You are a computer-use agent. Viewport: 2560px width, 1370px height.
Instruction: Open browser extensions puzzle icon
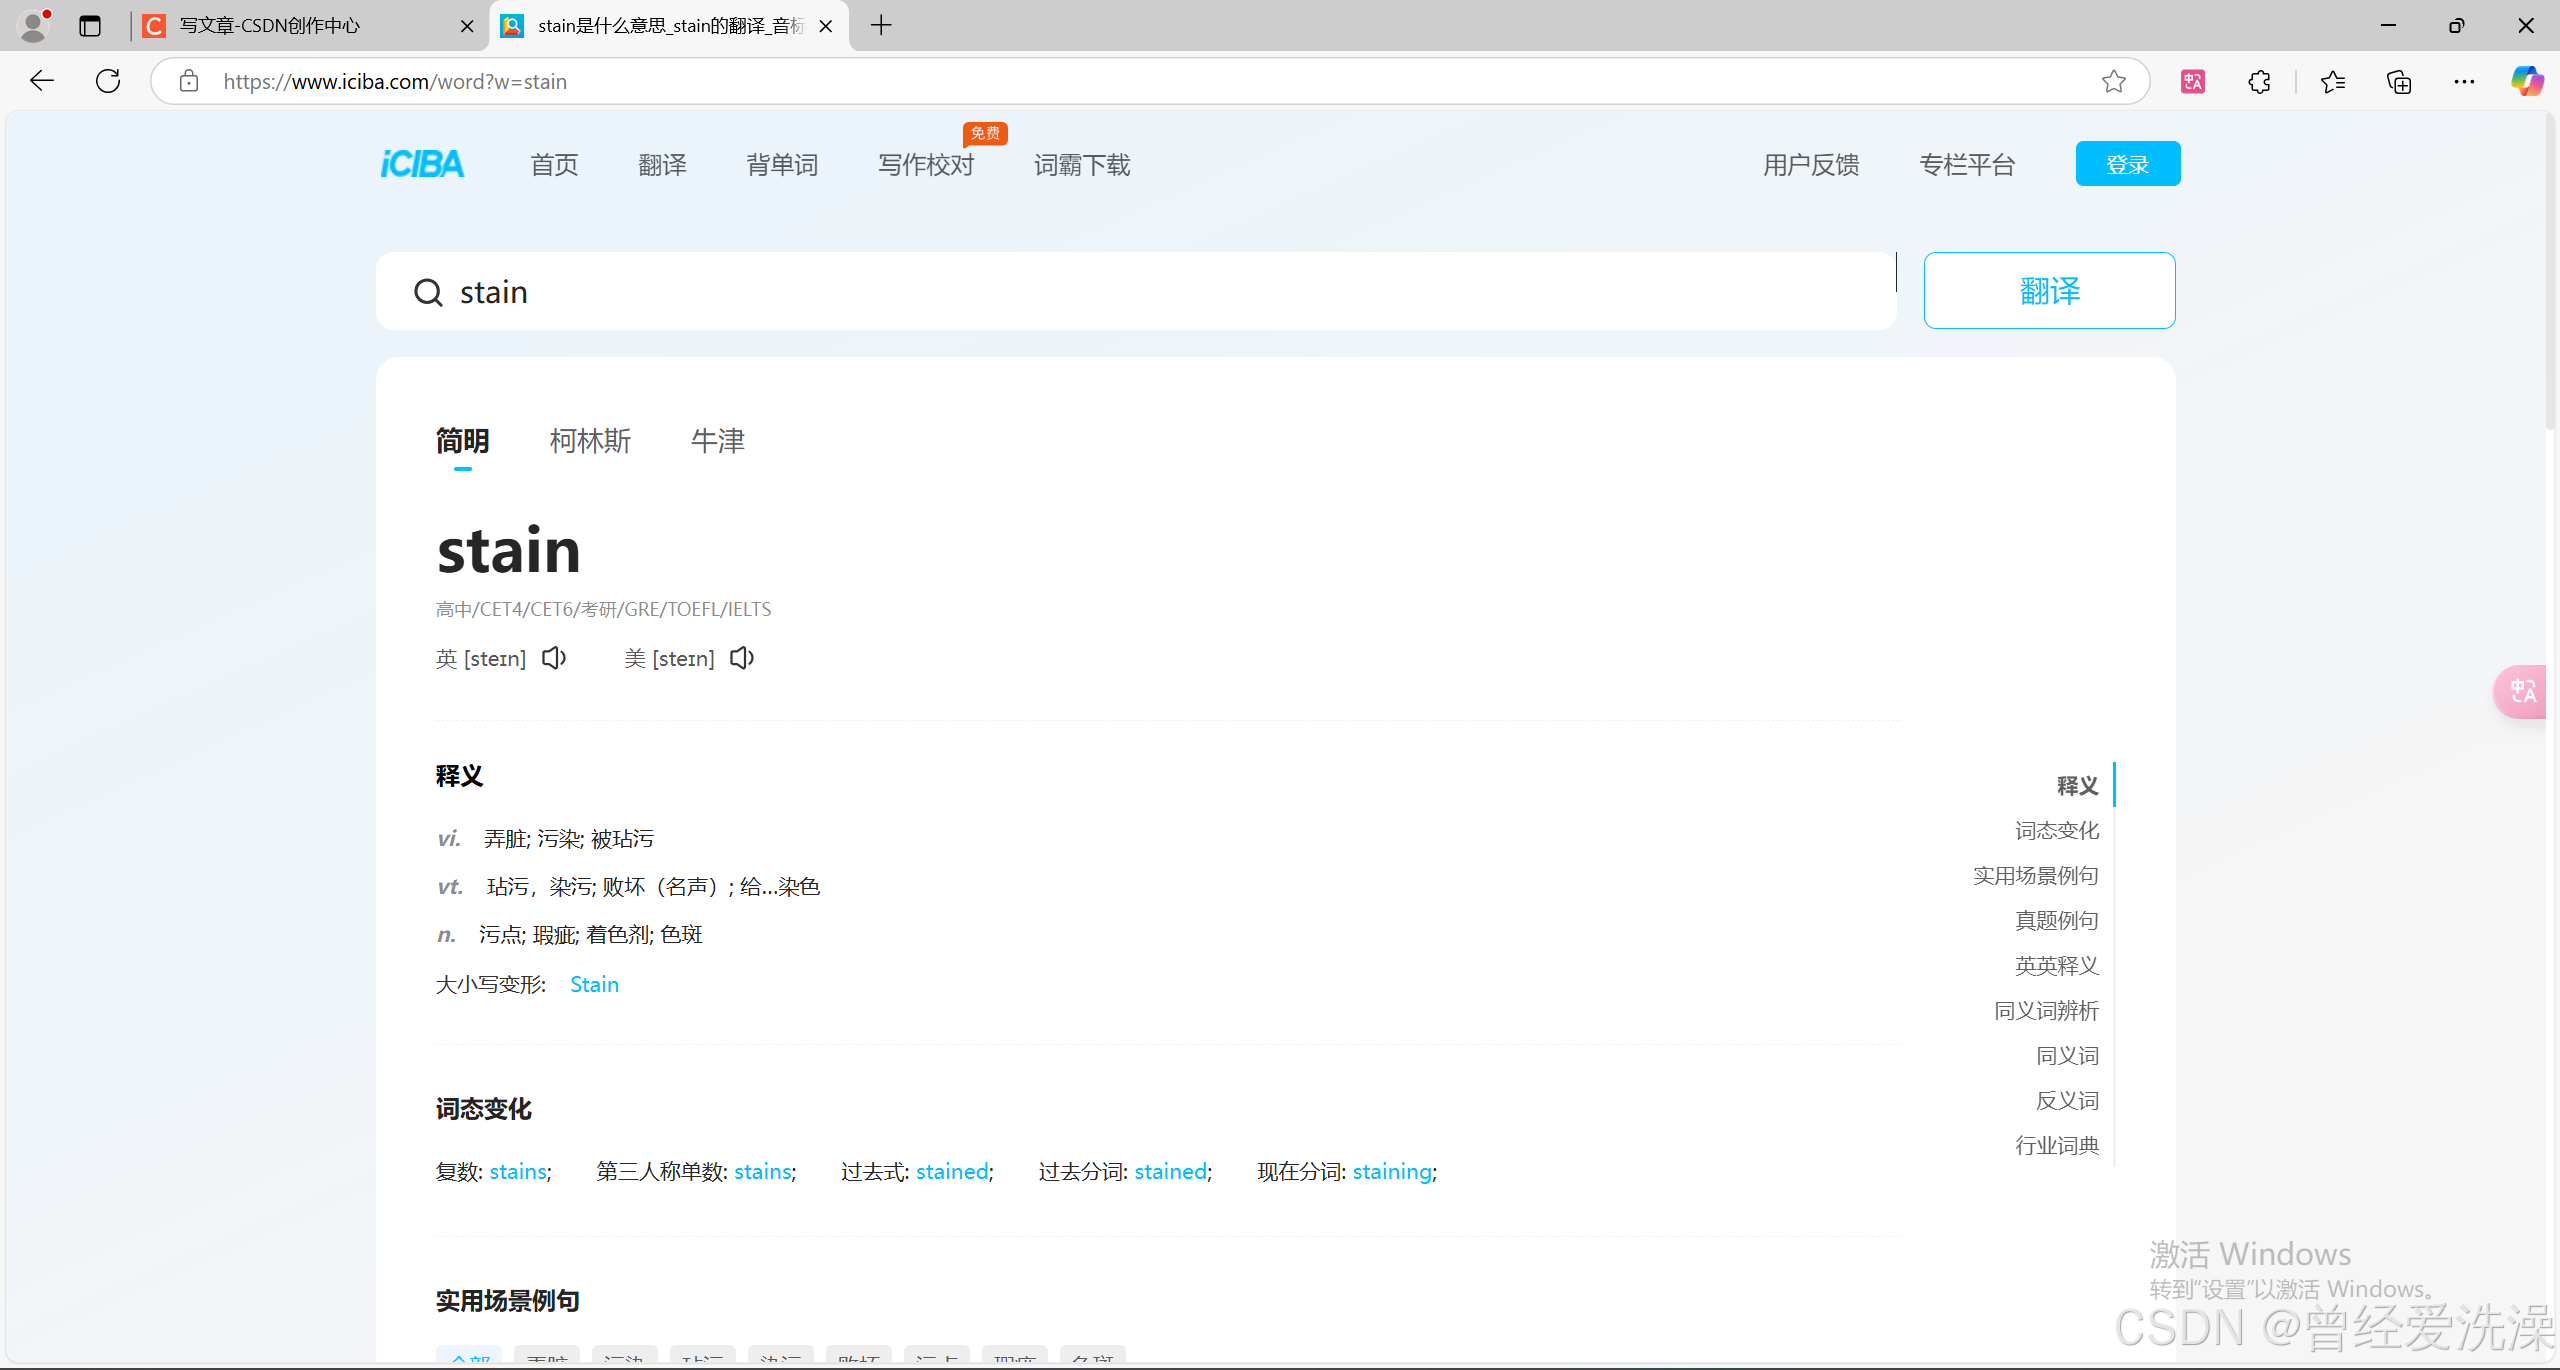pyautogui.click(x=2259, y=82)
